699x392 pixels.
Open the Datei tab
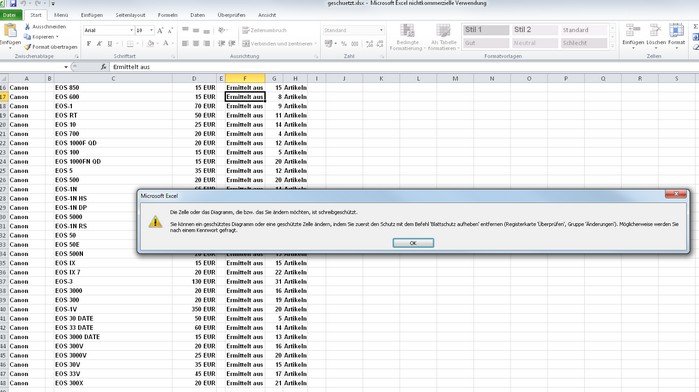[10, 15]
